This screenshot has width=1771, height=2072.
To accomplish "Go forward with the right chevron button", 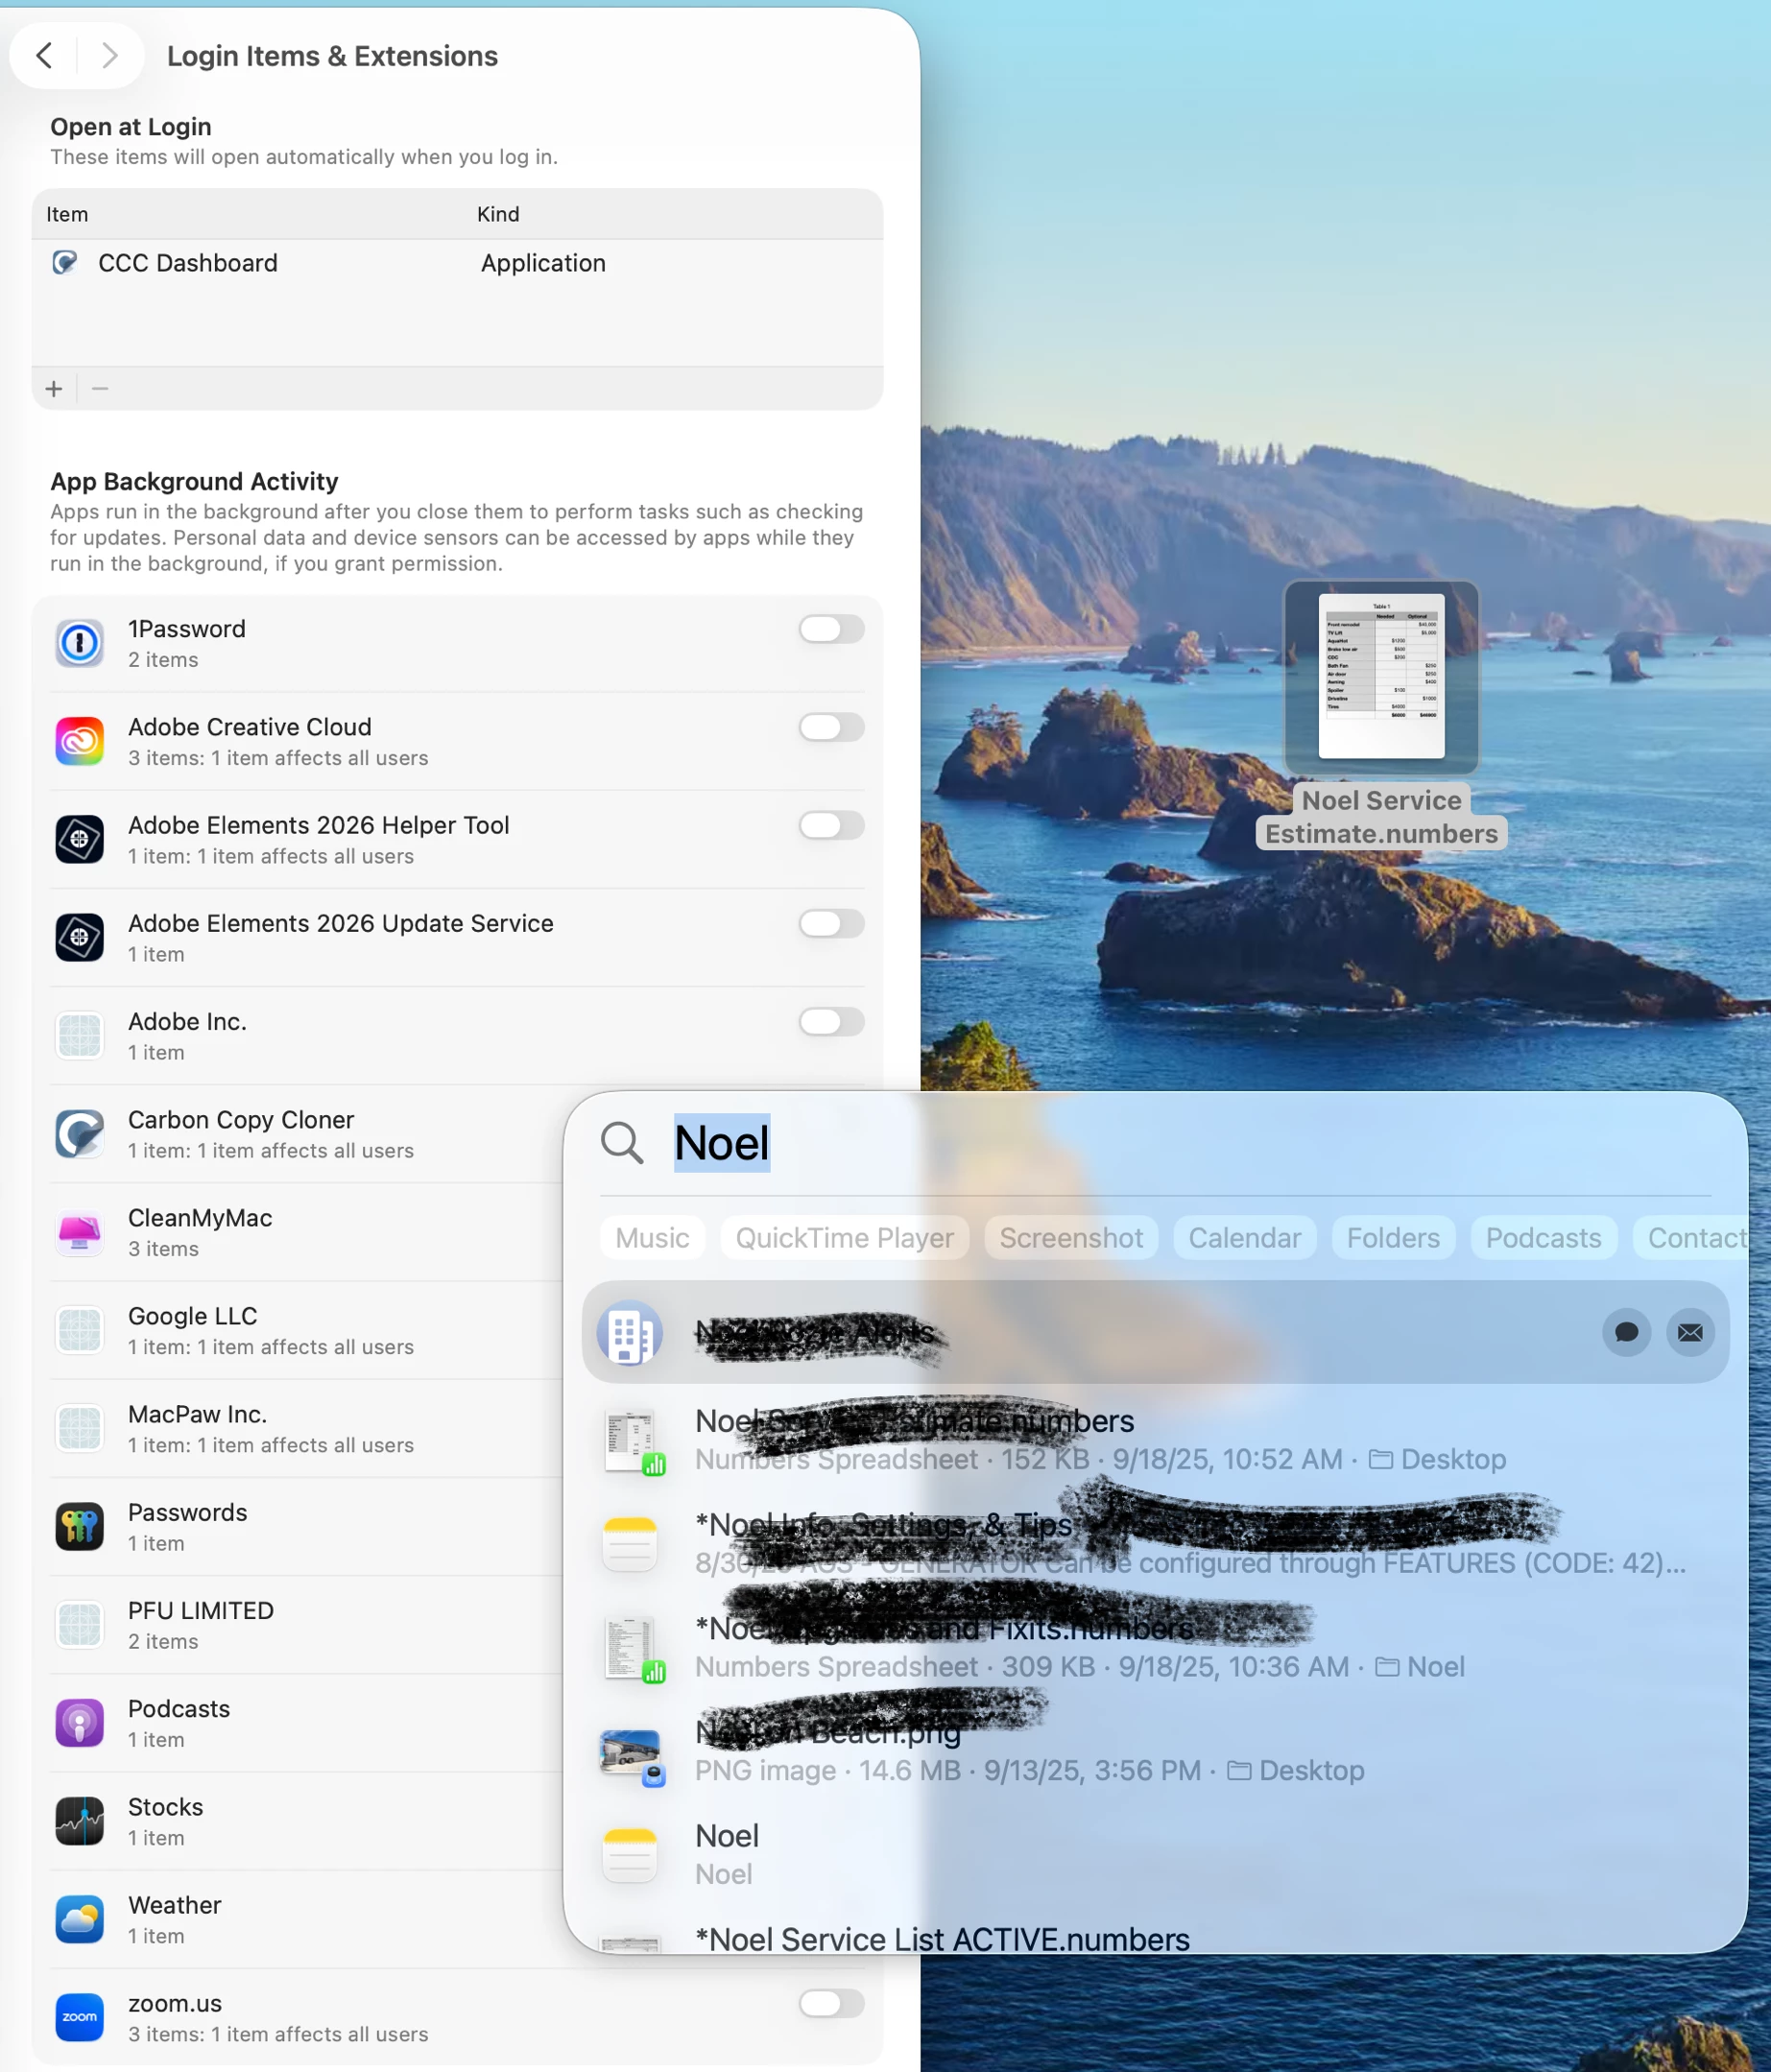I will tap(110, 55).
